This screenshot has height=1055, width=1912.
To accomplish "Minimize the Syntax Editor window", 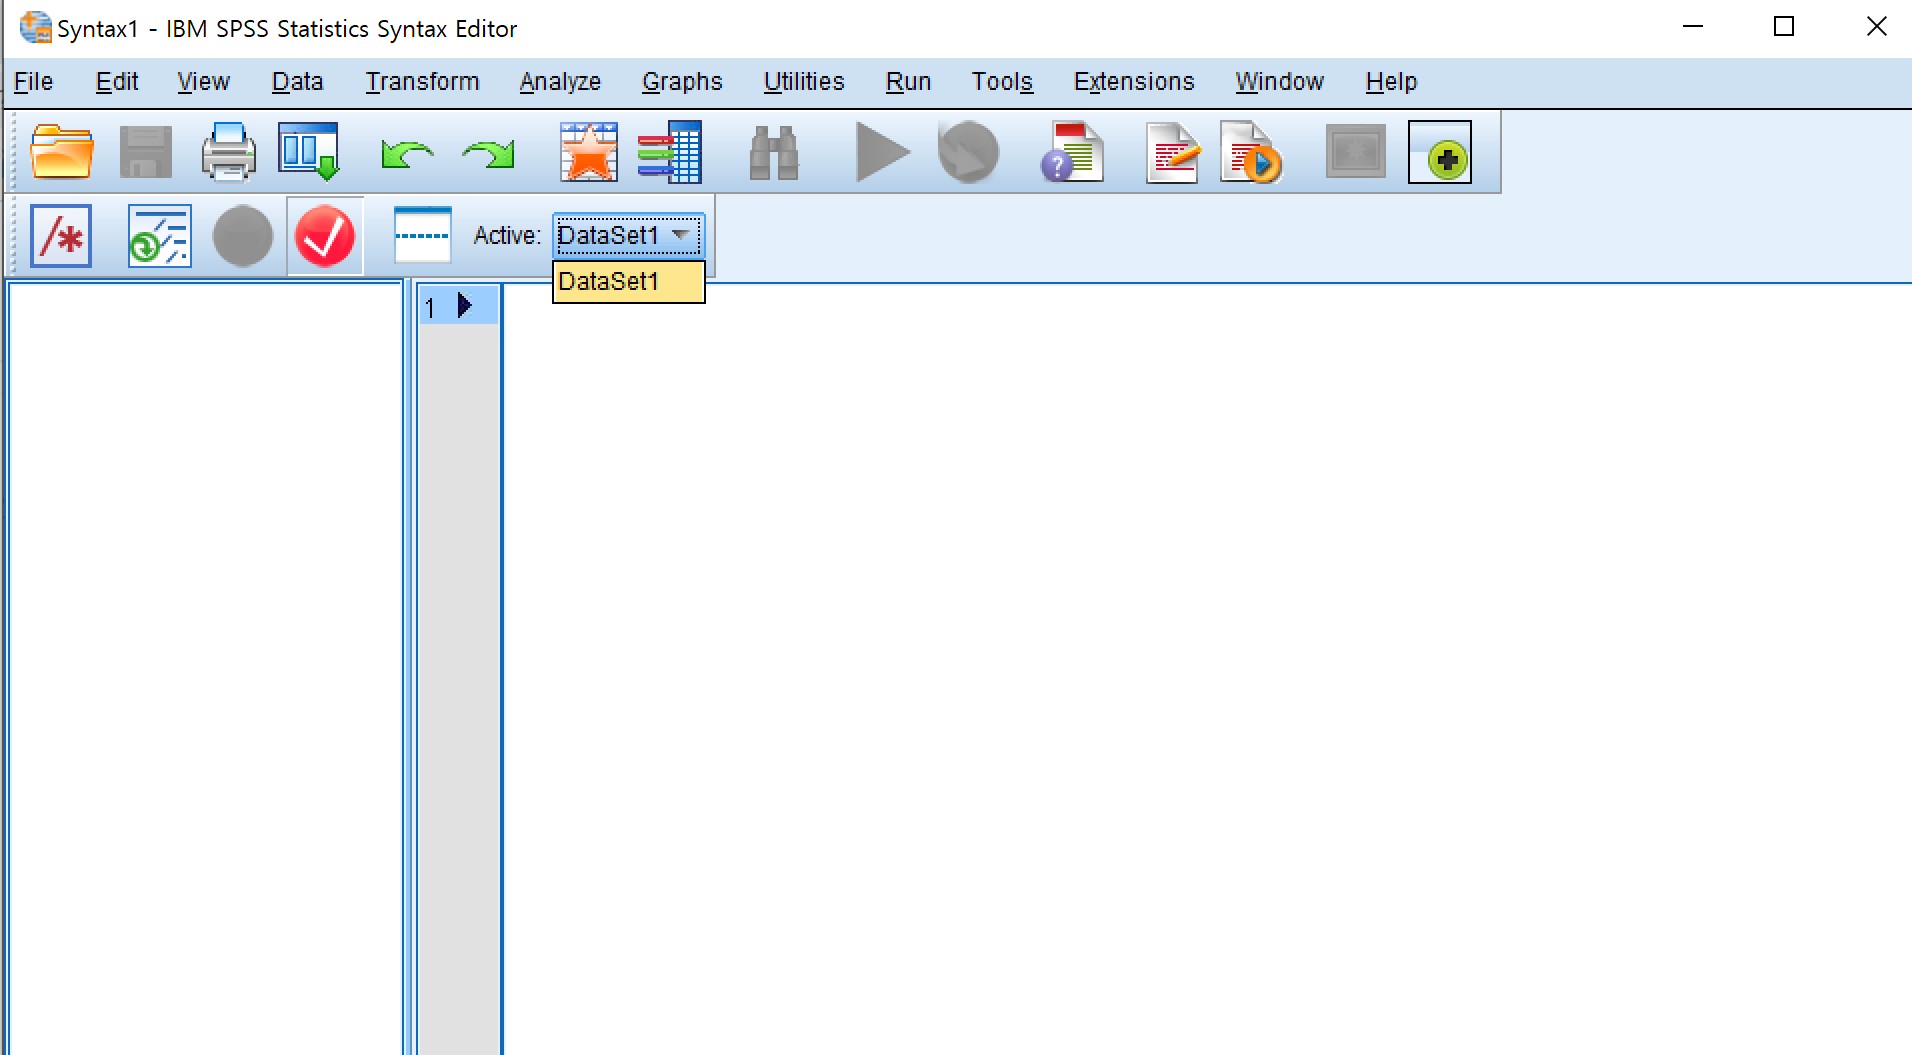I will click(x=1693, y=27).
